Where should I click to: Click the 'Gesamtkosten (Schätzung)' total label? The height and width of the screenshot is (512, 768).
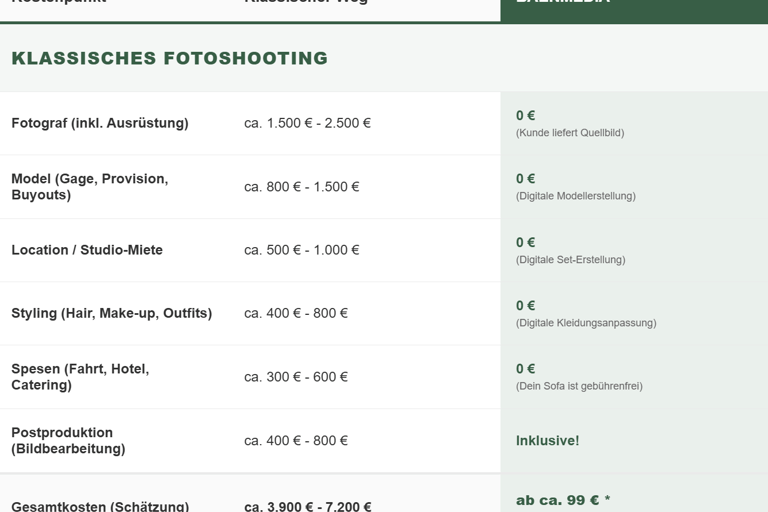pos(100,506)
